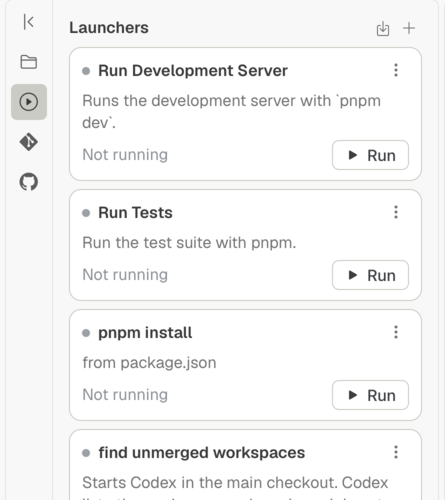445x500 pixels.
Task: Click status dot beside Run Development Server
Action: coord(86,71)
